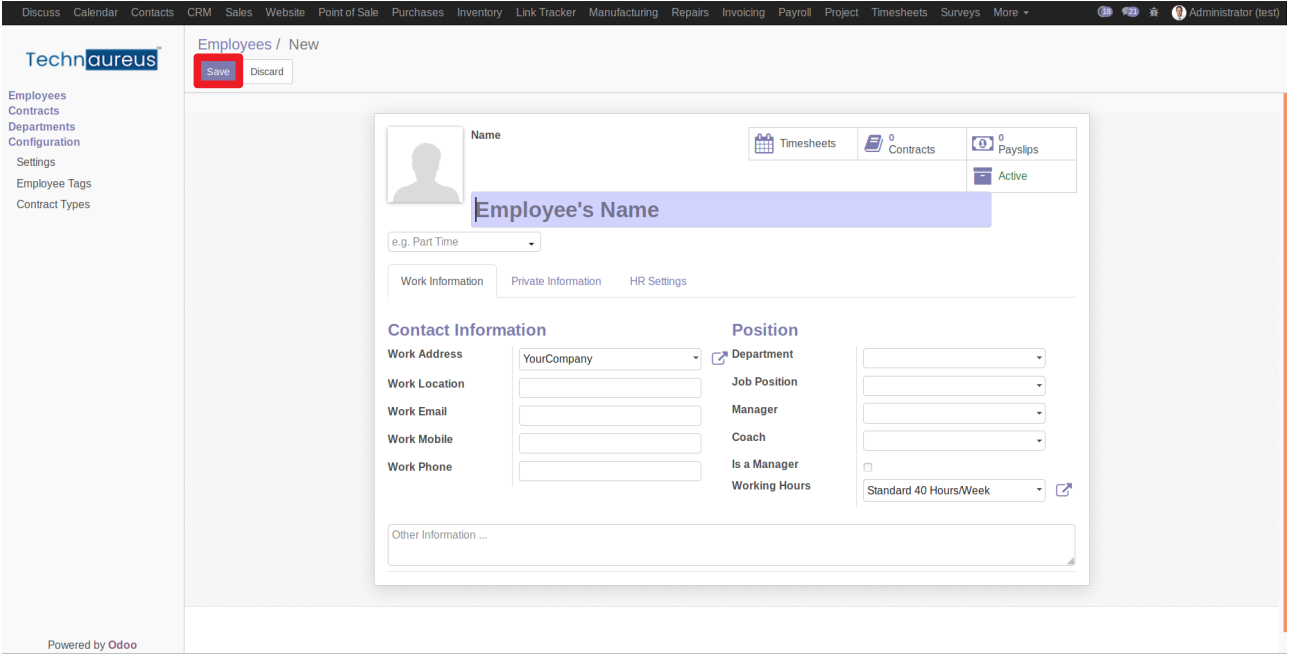The height and width of the screenshot is (656, 1289).
Task: Open the Configuration sidebar section
Action: tap(44, 142)
